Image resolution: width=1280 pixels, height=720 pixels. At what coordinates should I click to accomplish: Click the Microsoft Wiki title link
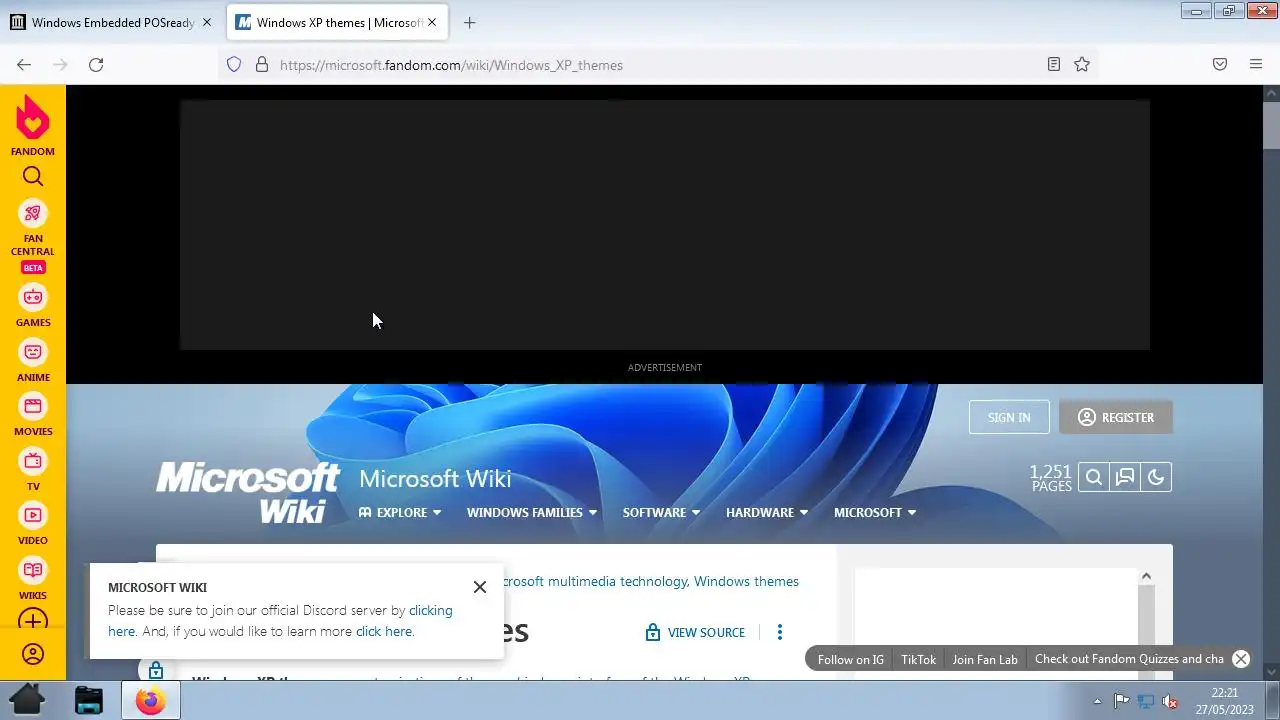click(x=435, y=478)
